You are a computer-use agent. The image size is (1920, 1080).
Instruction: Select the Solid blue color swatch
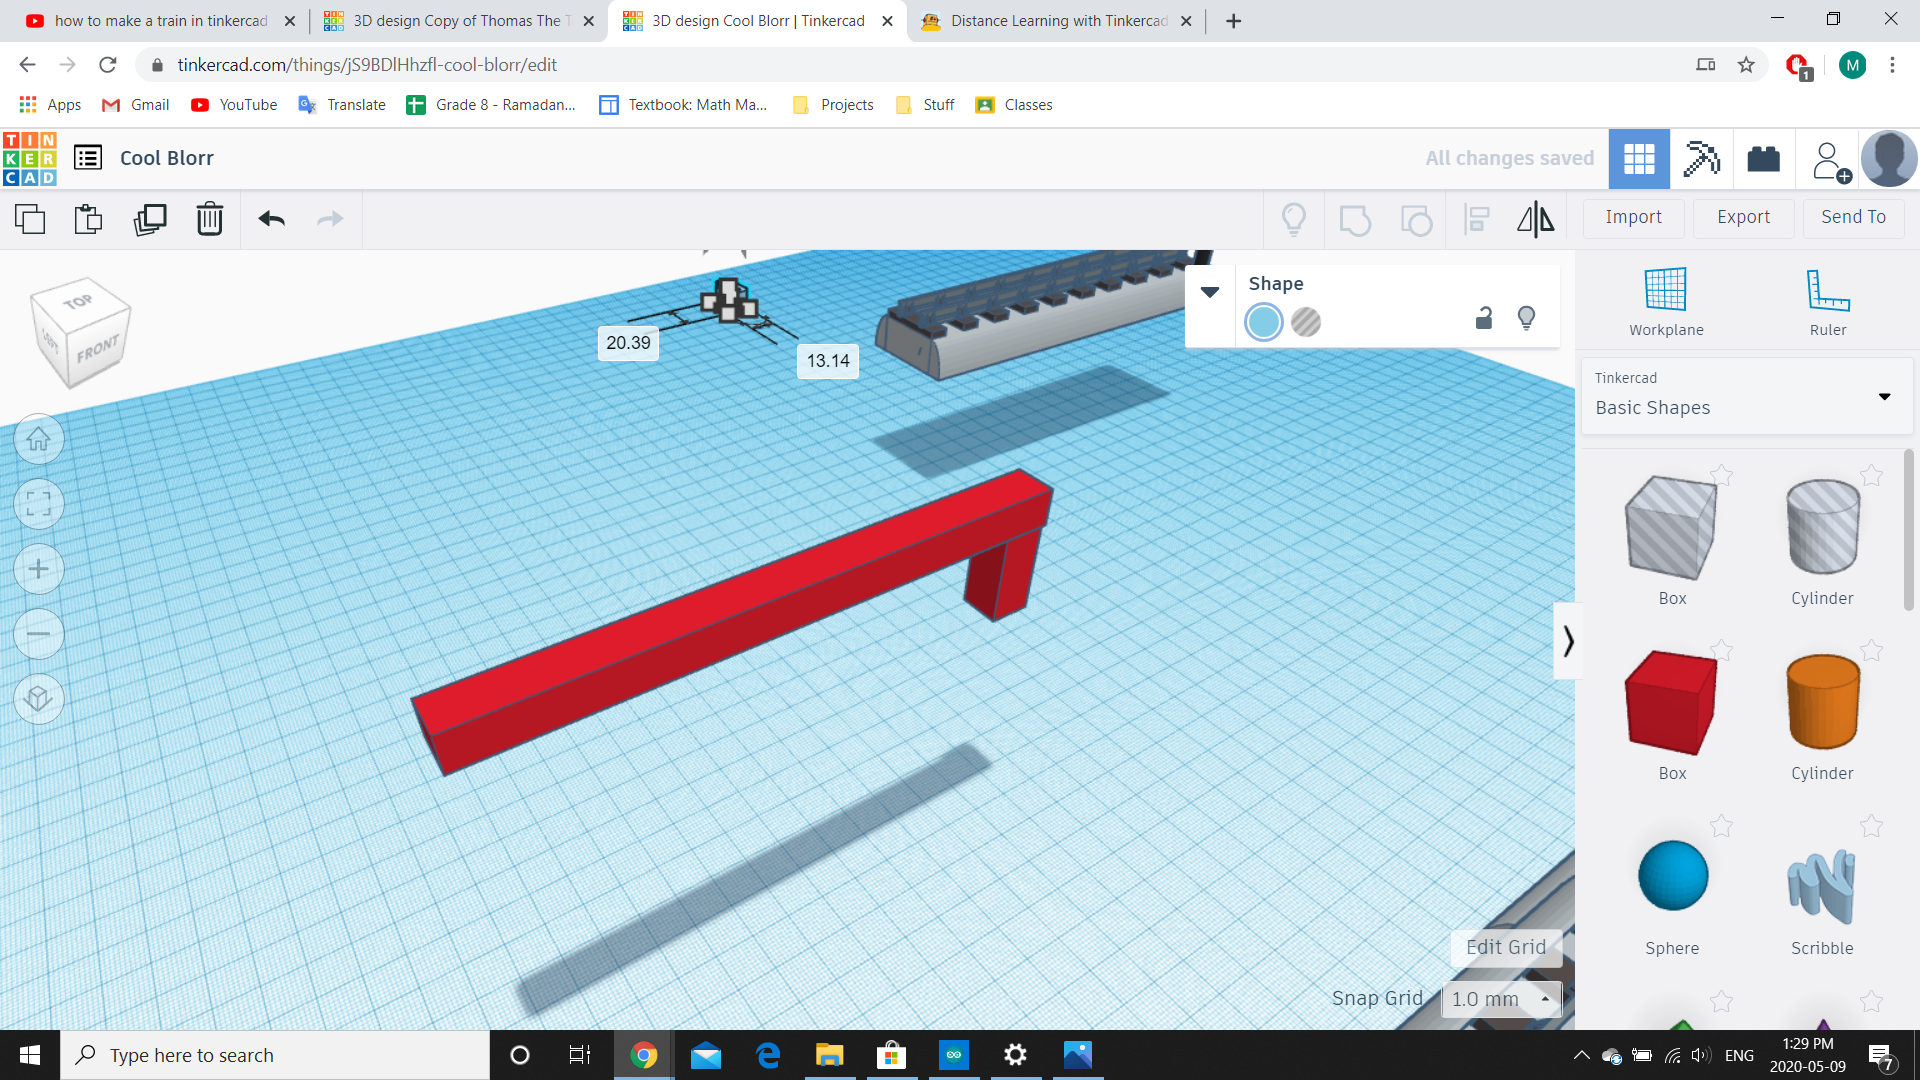1264,322
